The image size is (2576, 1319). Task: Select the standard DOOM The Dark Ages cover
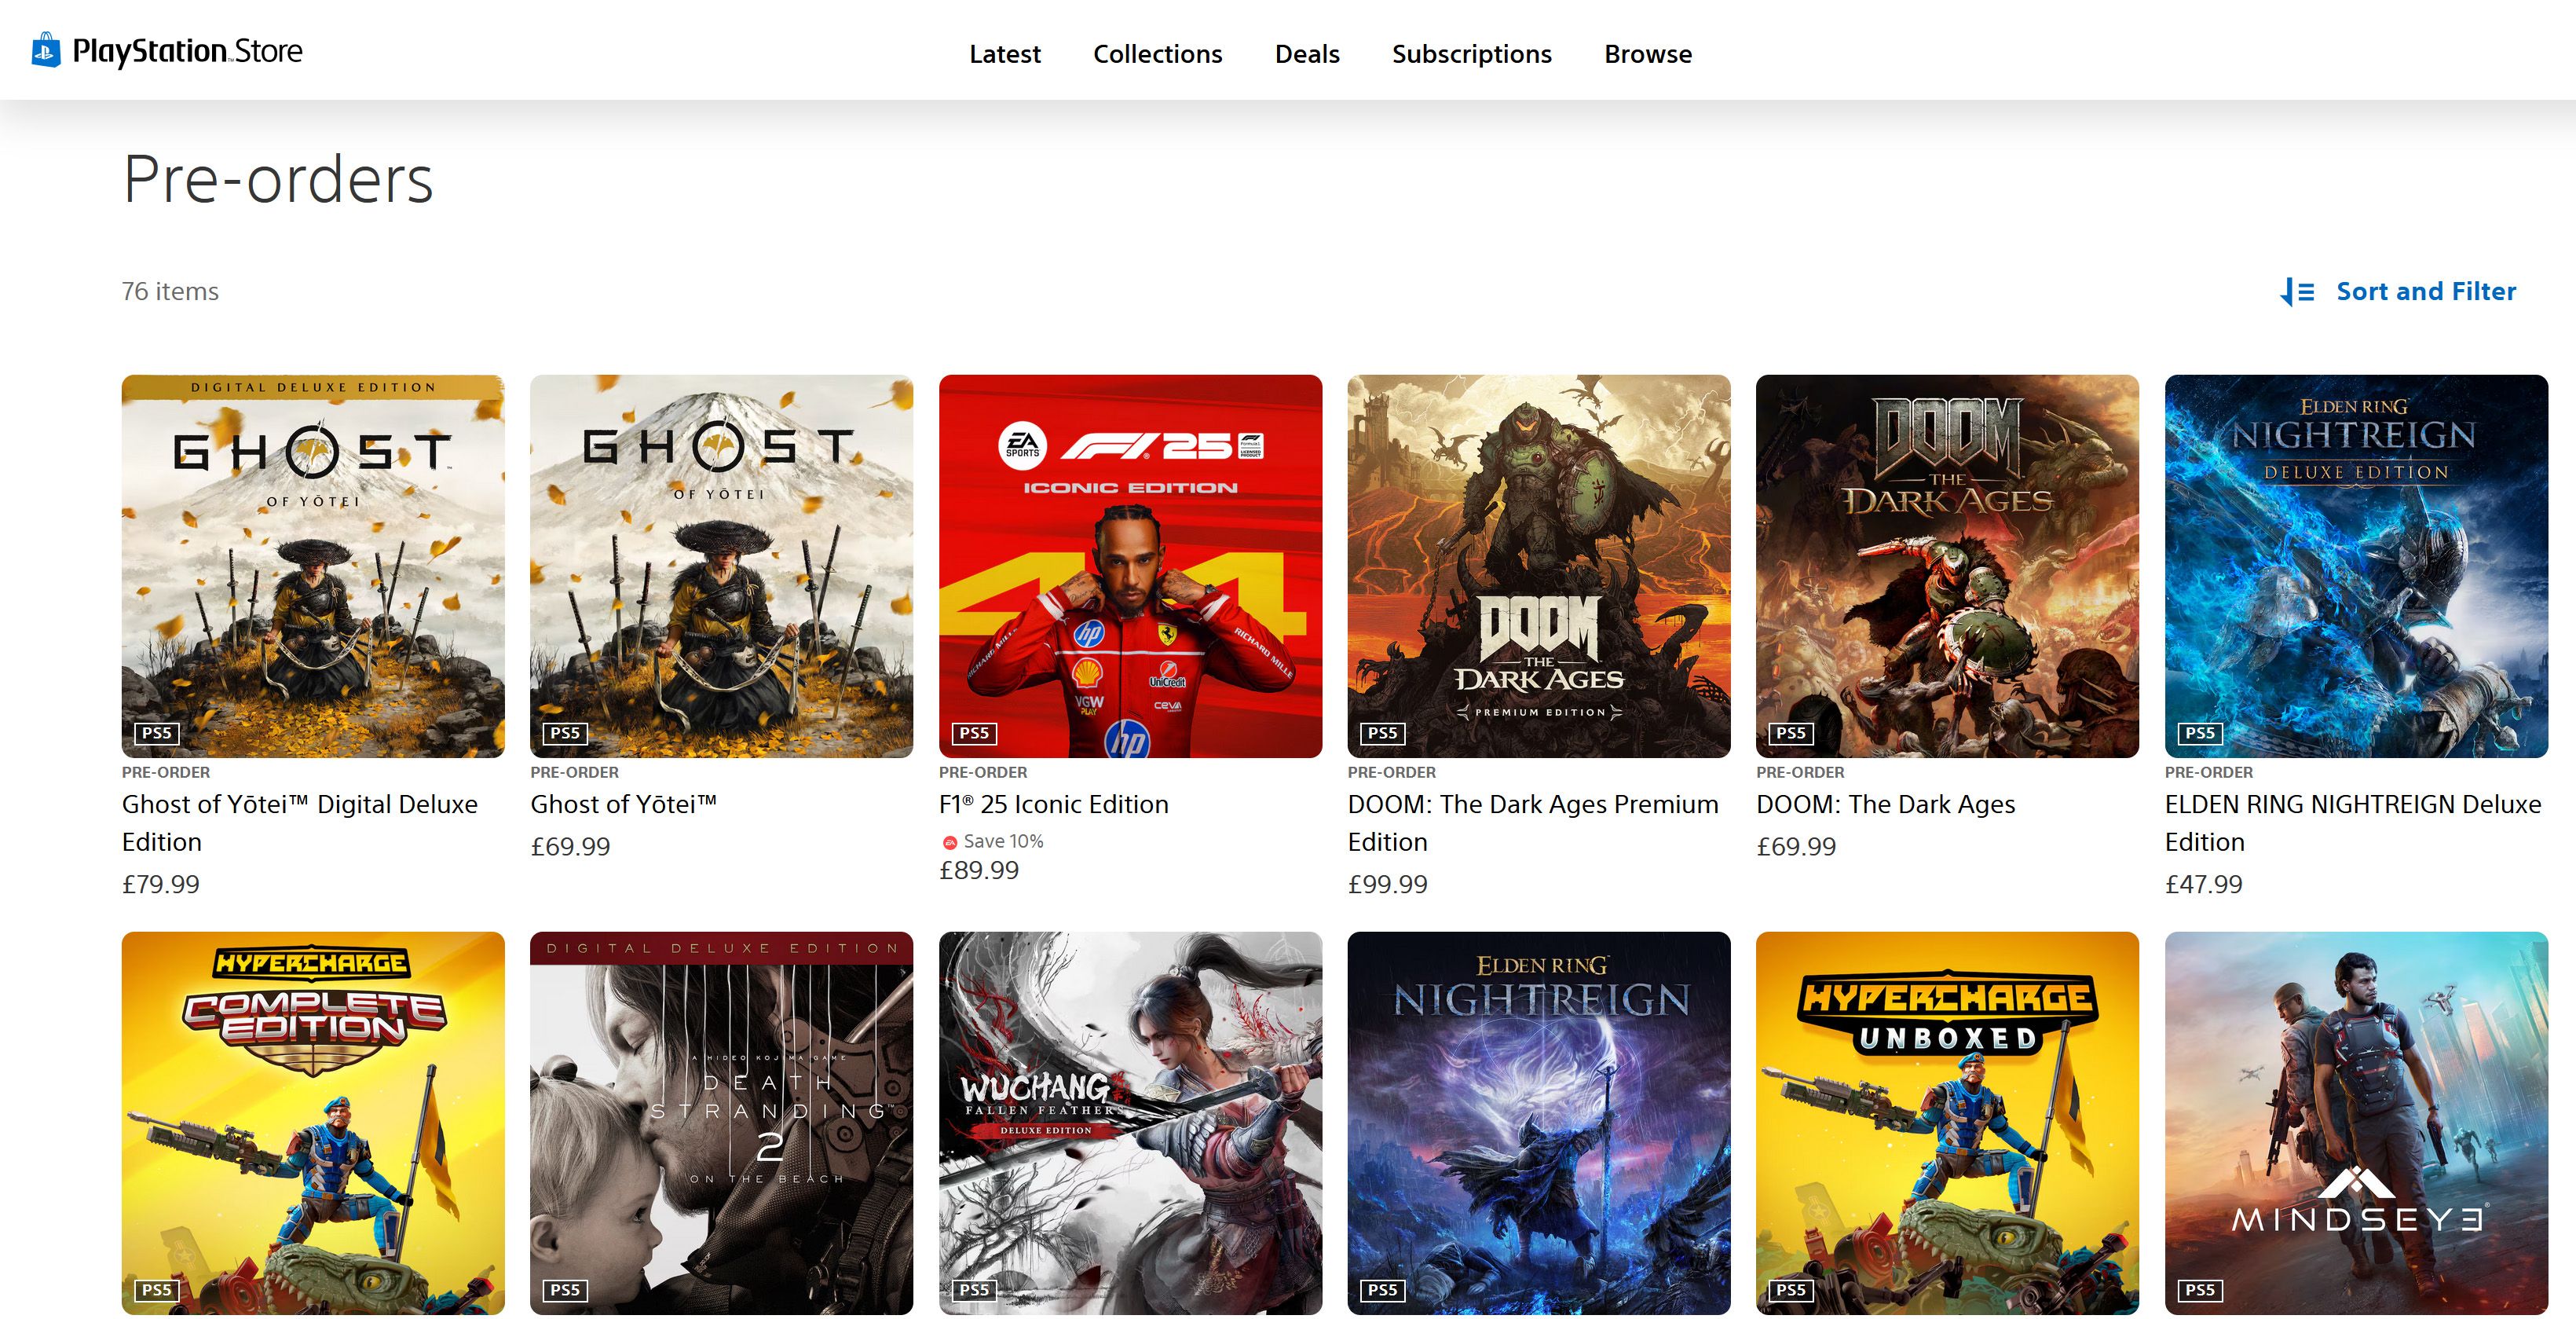1947,566
